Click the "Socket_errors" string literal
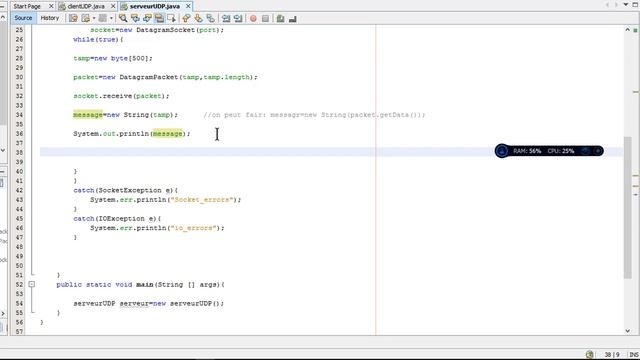Screen dimensions: 640x360 pyautogui.click(x=203, y=200)
